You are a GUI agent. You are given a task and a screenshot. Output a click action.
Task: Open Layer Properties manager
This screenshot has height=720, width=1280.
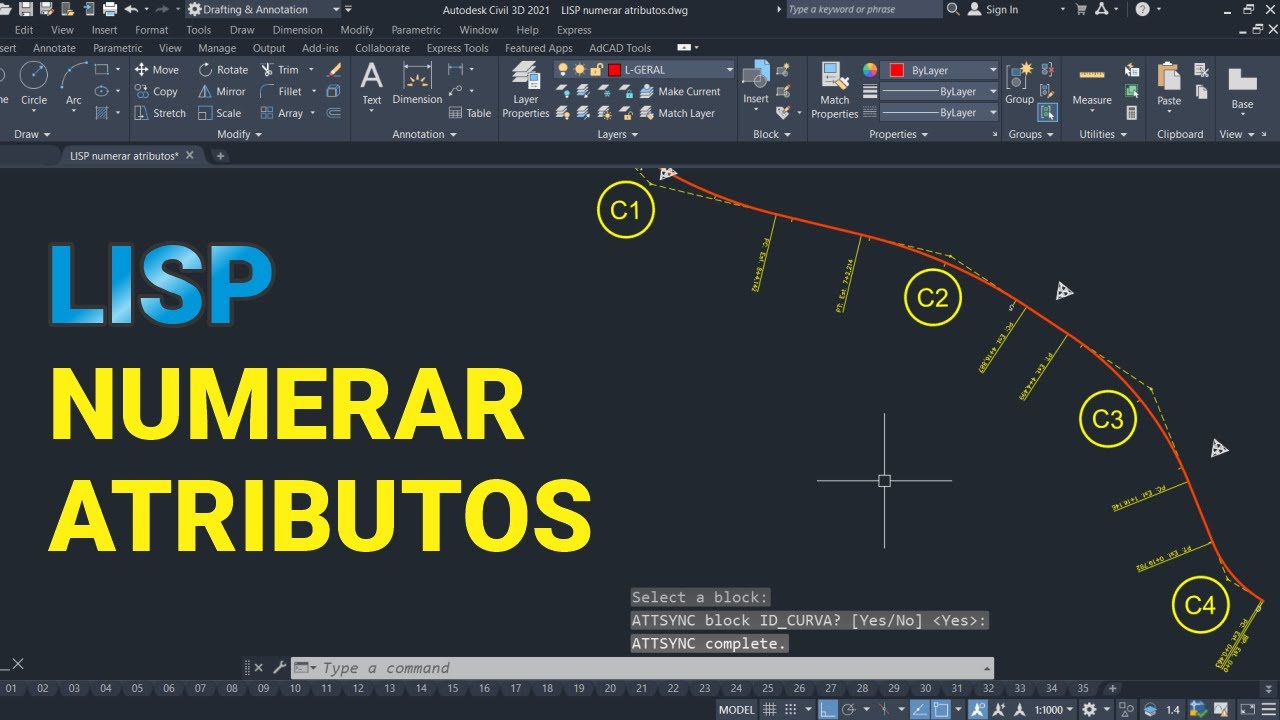point(526,89)
